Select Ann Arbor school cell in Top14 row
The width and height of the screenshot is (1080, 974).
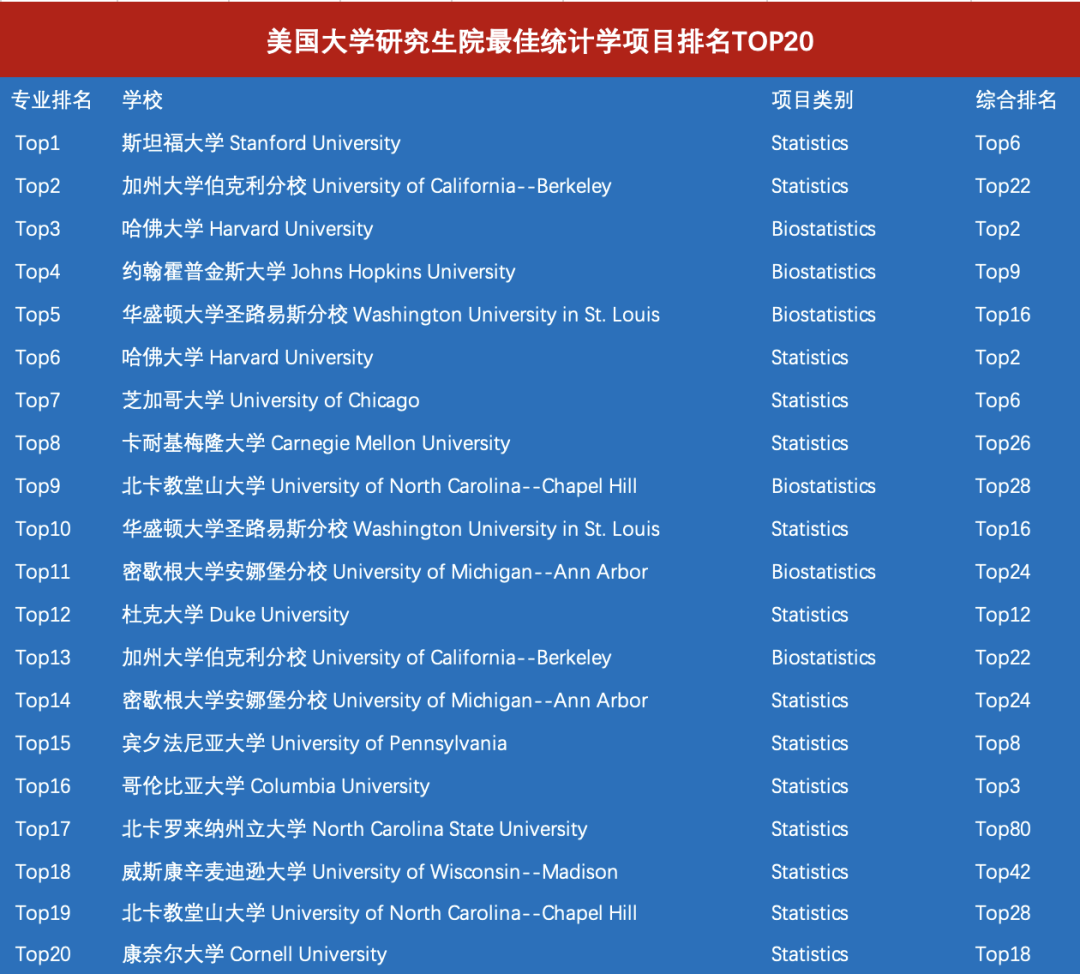click(385, 701)
